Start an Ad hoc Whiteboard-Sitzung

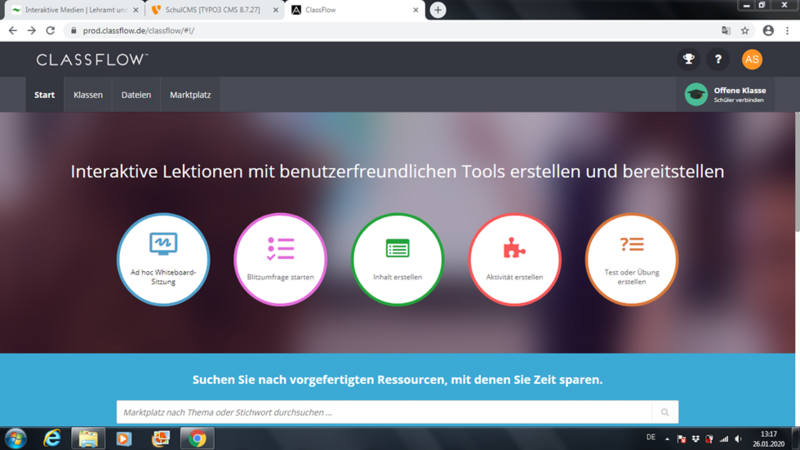(163, 259)
